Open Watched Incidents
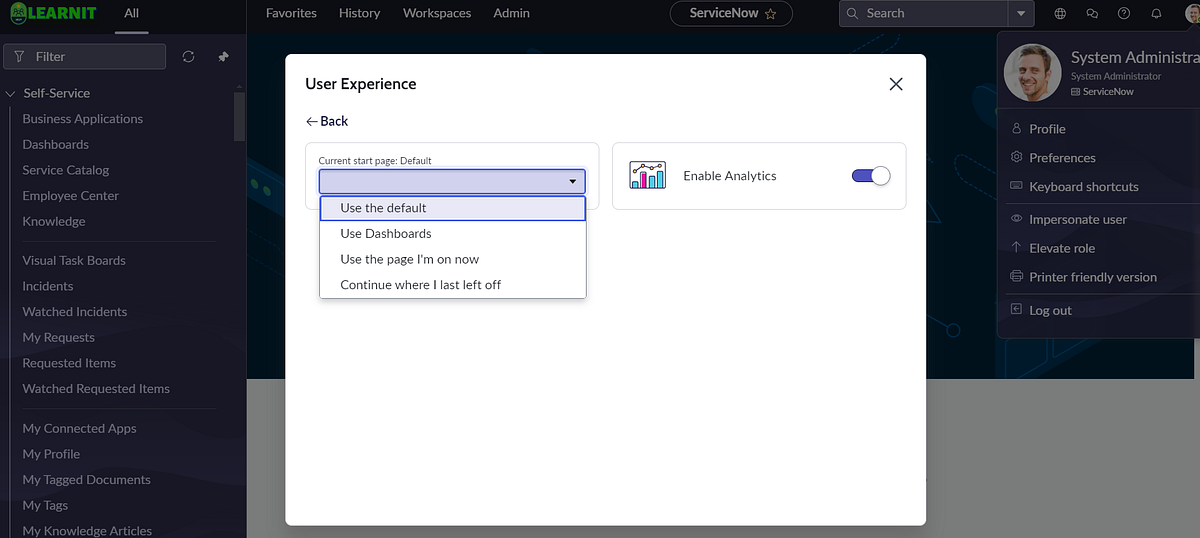The image size is (1200, 538). (x=75, y=312)
